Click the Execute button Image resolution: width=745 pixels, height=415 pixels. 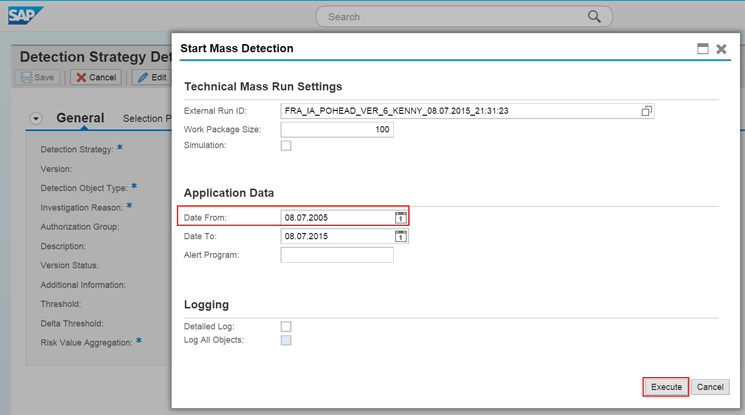click(x=666, y=387)
